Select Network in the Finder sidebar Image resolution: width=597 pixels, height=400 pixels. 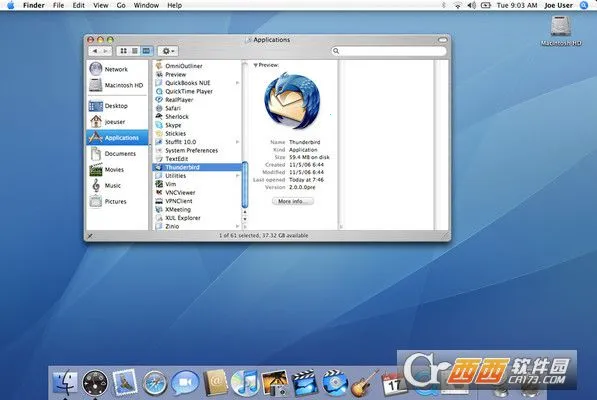coord(117,69)
